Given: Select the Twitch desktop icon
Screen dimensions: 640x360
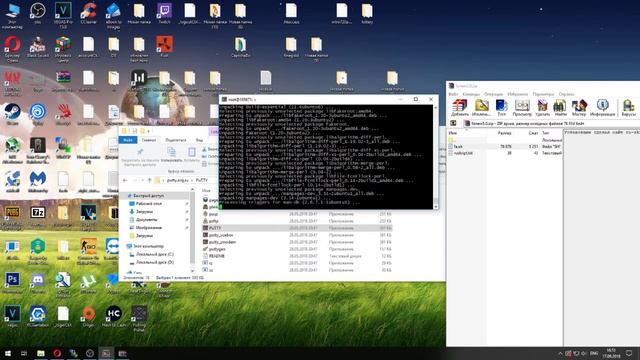Looking at the screenshot, I should pos(164,13).
